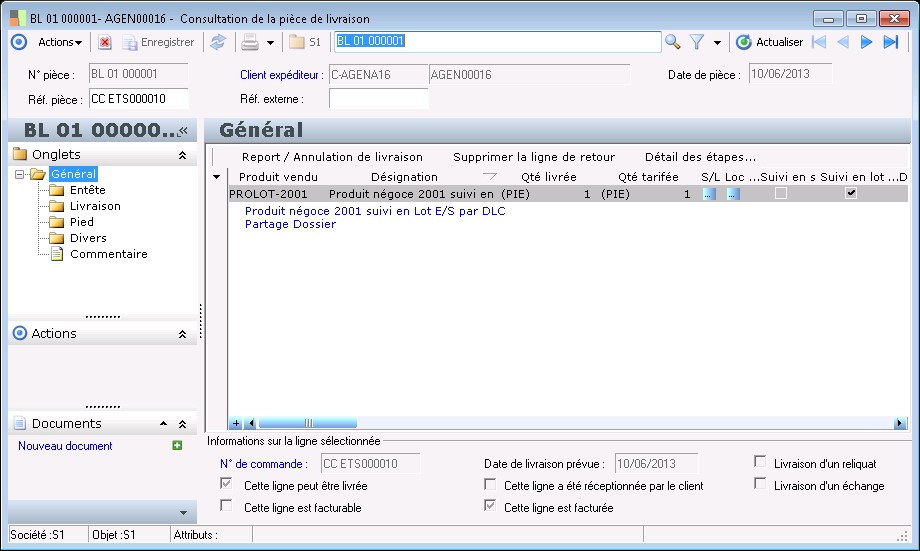Go to previous record arrow
The height and width of the screenshot is (551, 920).
tap(843, 42)
